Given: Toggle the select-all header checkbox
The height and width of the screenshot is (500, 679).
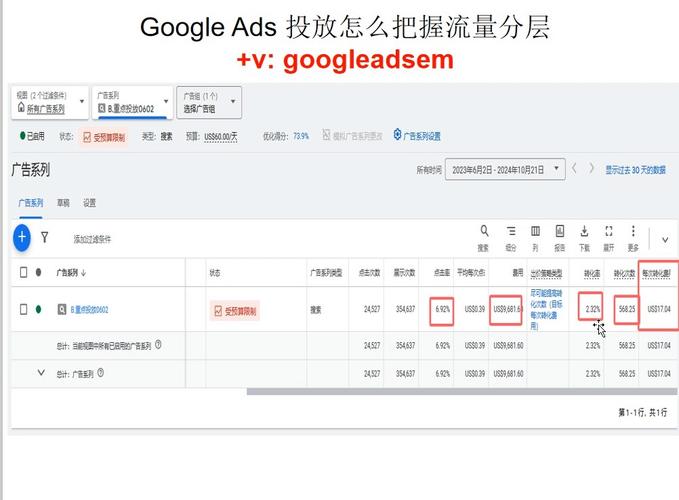Looking at the screenshot, I should click(23, 272).
